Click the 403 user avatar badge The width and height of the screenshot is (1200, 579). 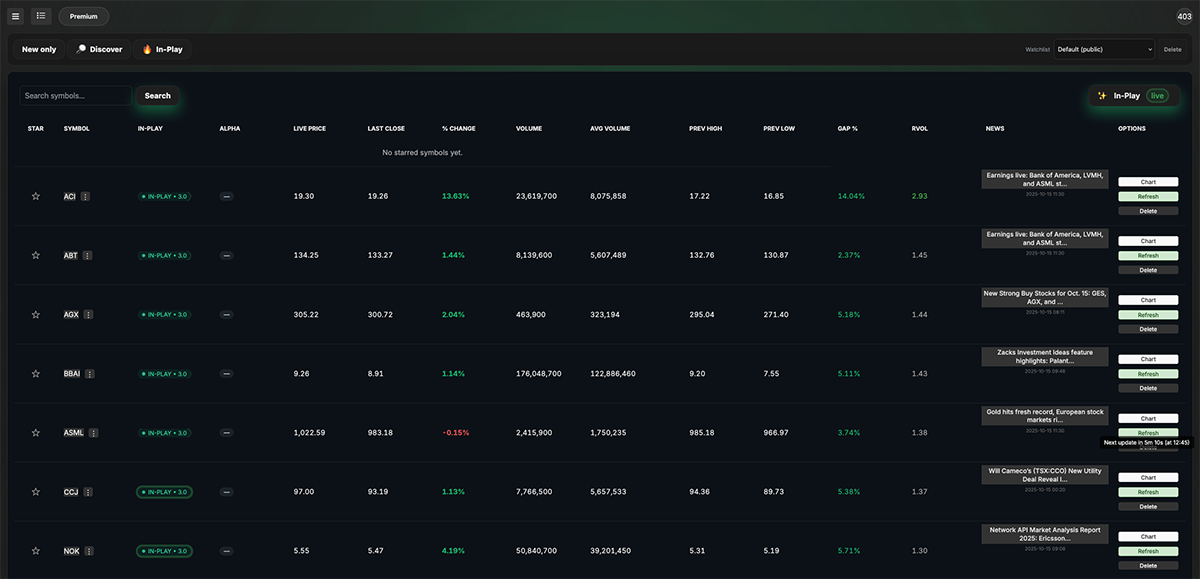pyautogui.click(x=1184, y=16)
